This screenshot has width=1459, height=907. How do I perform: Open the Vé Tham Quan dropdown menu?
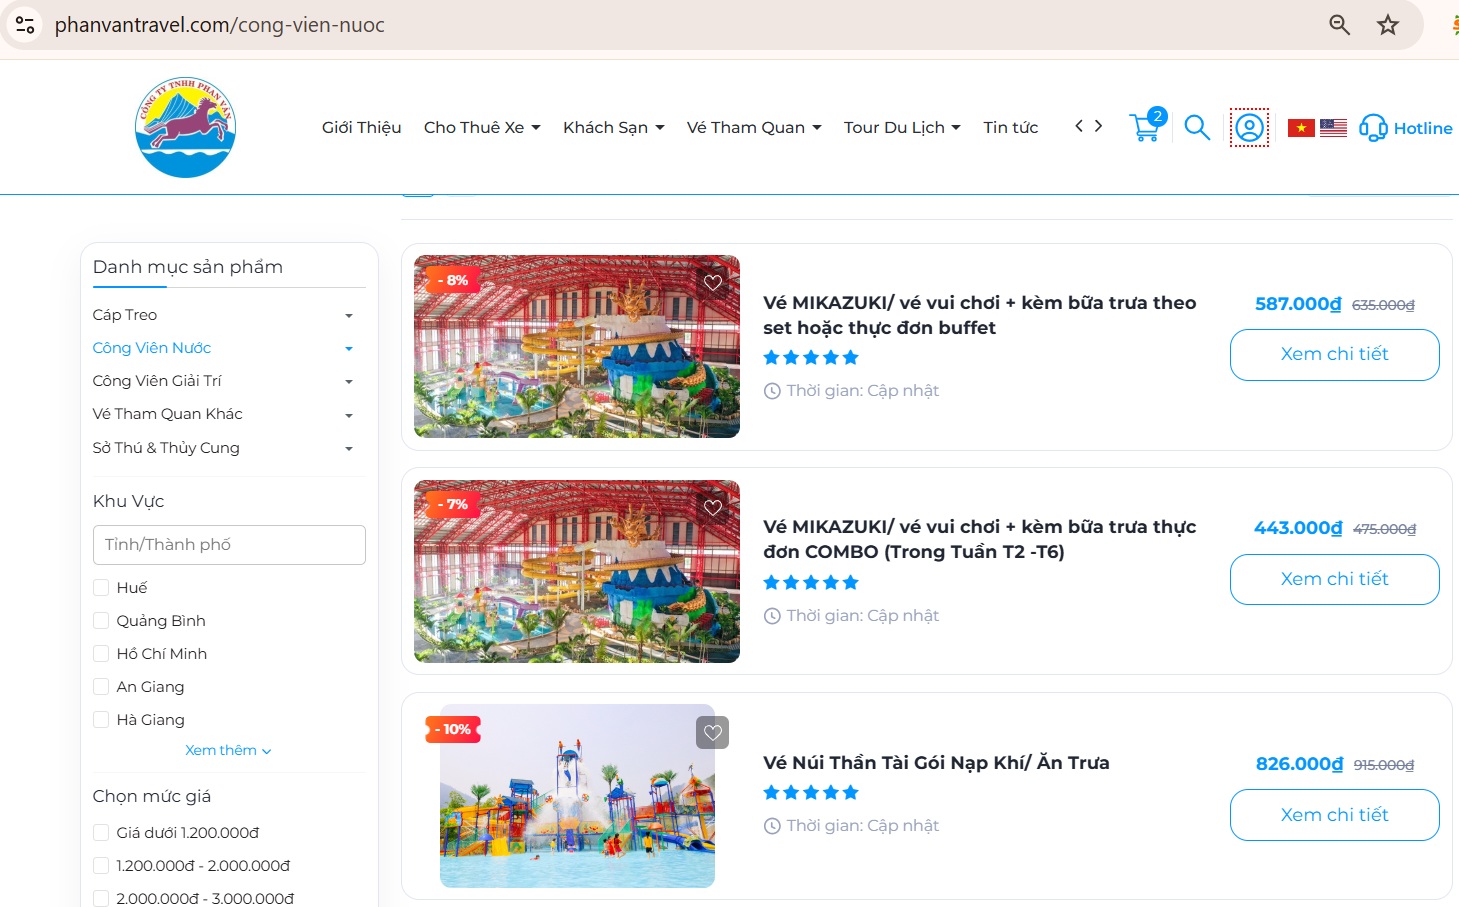coord(754,127)
